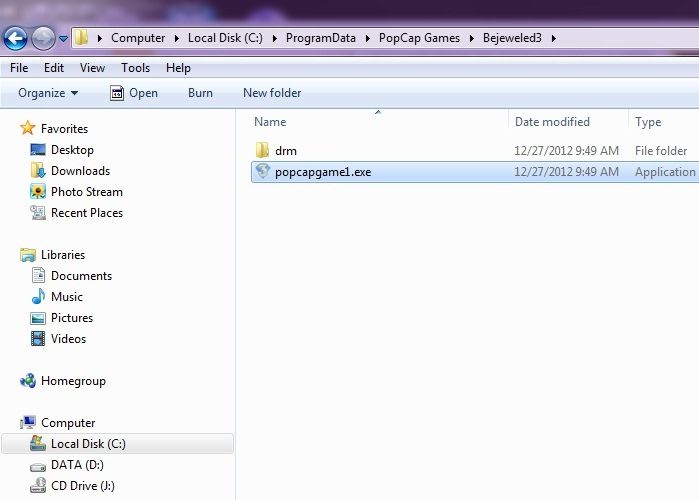The height and width of the screenshot is (500, 699).
Task: Go back with the blue Back arrow
Action: coord(15,38)
